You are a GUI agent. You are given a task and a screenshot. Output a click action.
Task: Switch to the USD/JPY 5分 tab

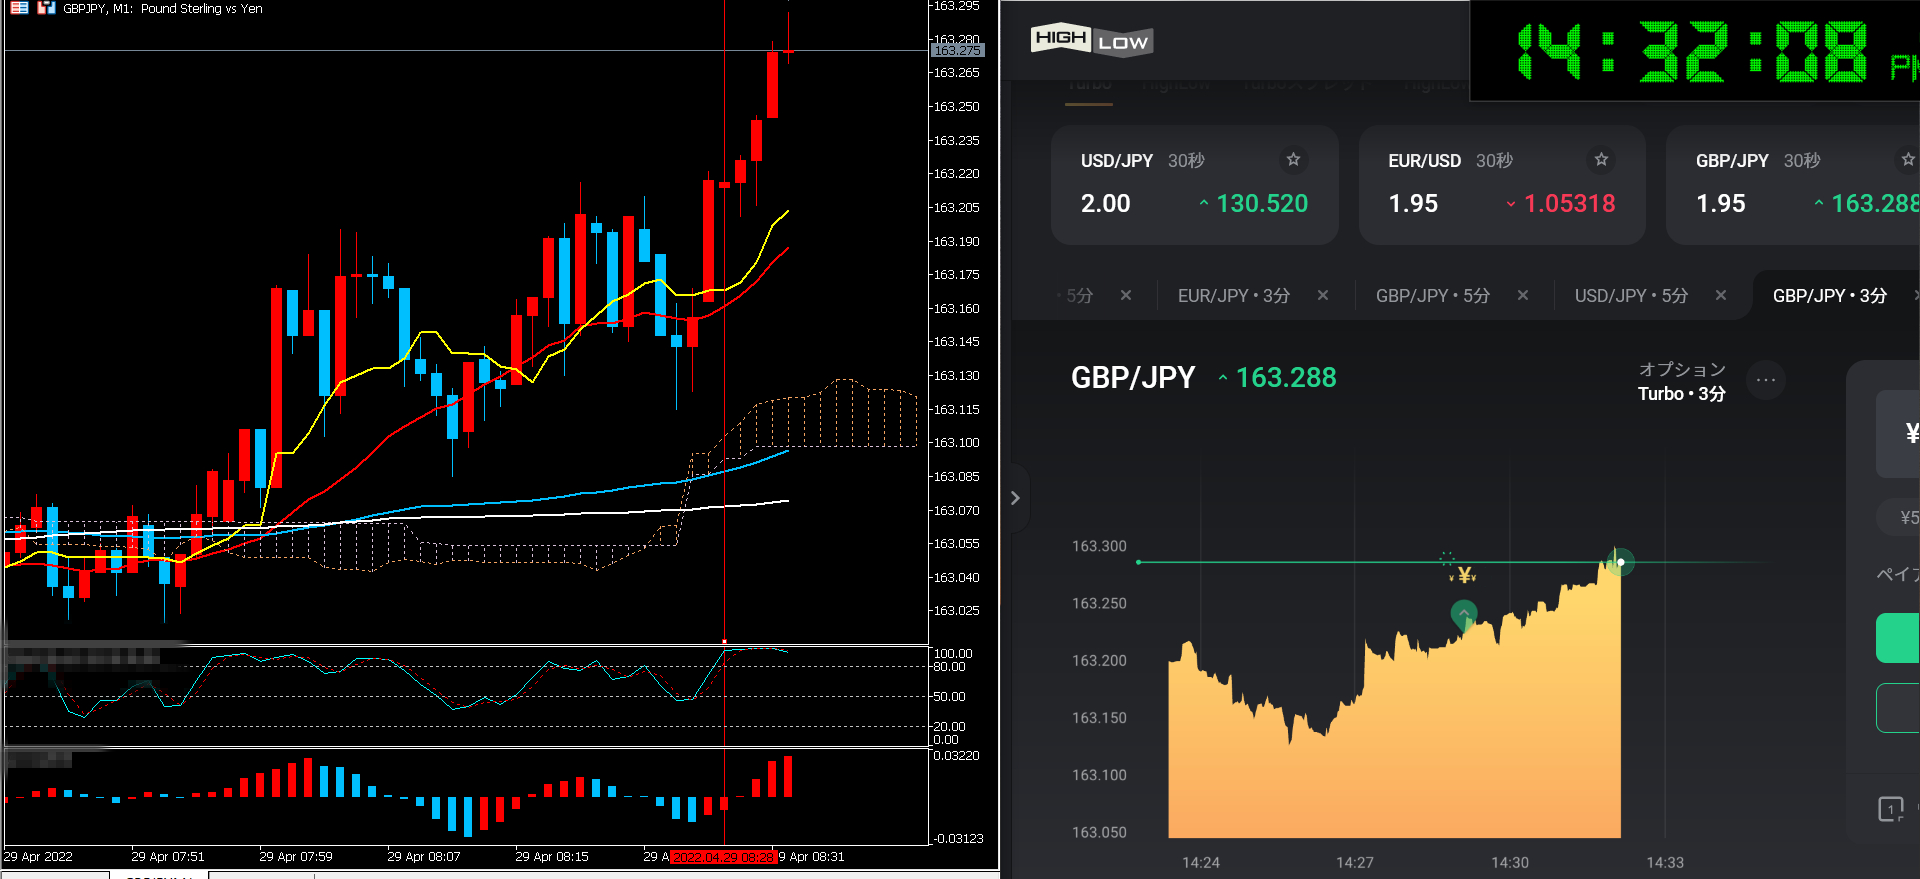tap(1630, 296)
